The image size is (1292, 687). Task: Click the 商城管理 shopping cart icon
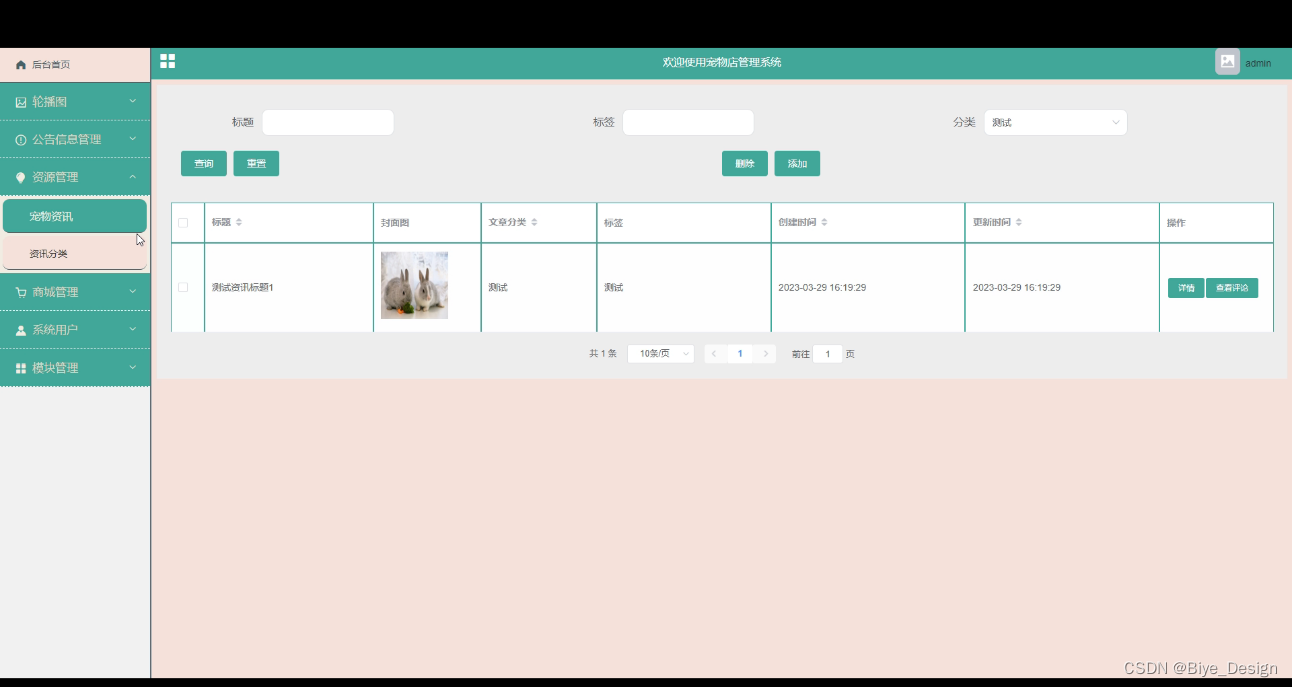pyautogui.click(x=21, y=292)
